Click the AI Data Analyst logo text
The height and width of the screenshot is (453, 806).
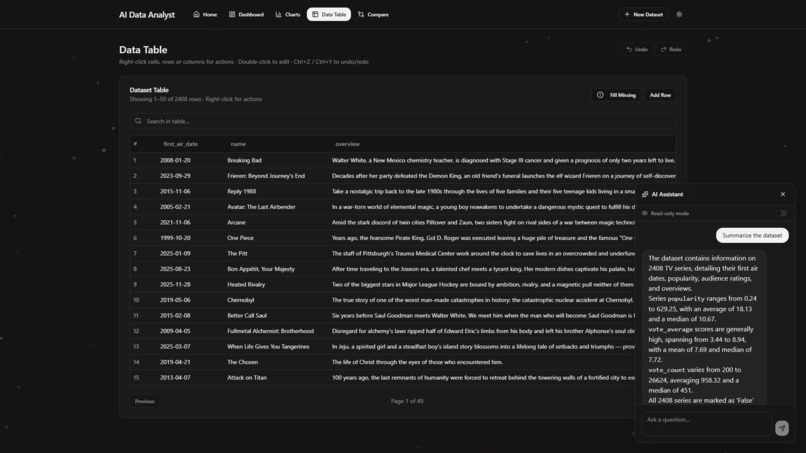click(x=147, y=15)
